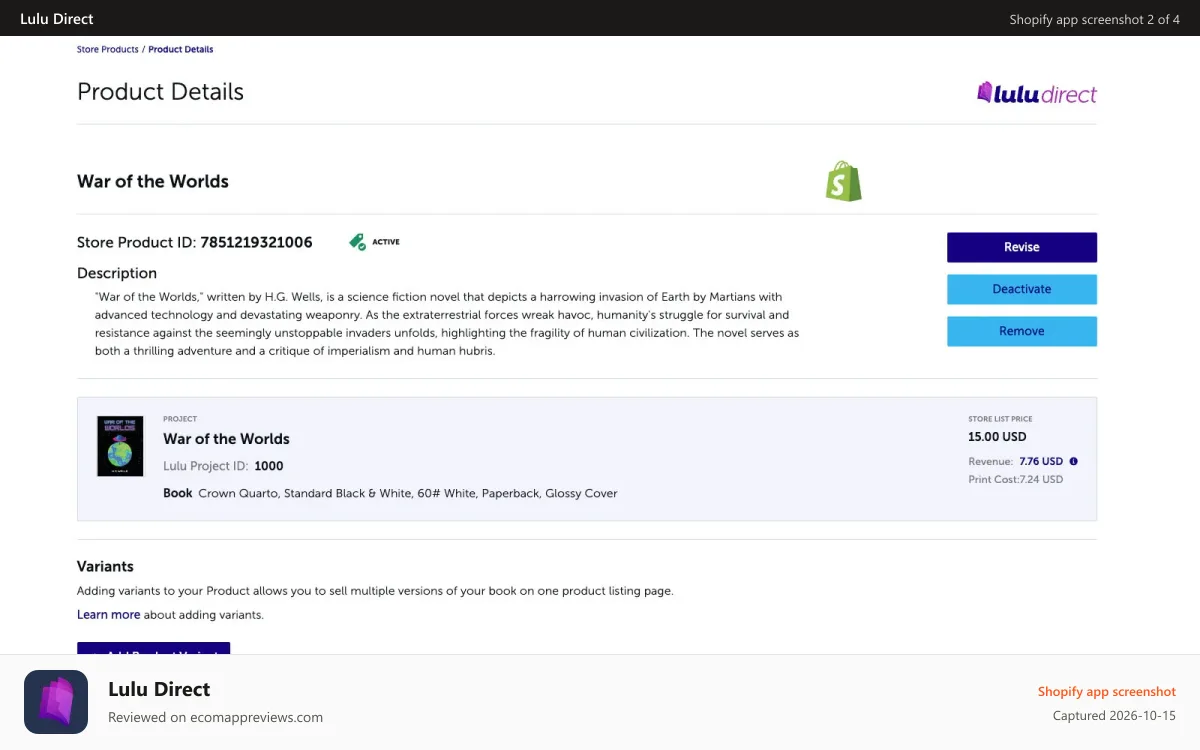1200x750 pixels.
Task: Click the Crown Quarto book specification text
Action: pyautogui.click(x=408, y=493)
